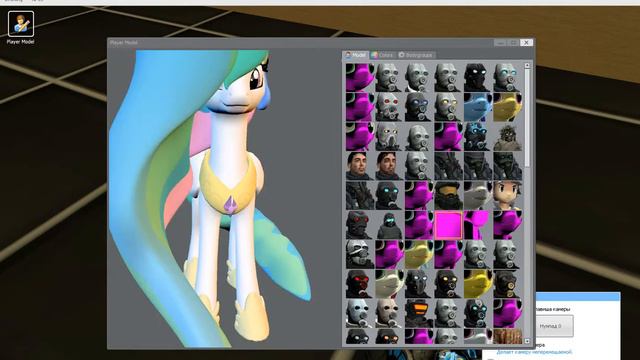Image resolution: width=640 pixels, height=360 pixels.
Task: Switch to the Colors tab
Action: tap(382, 55)
